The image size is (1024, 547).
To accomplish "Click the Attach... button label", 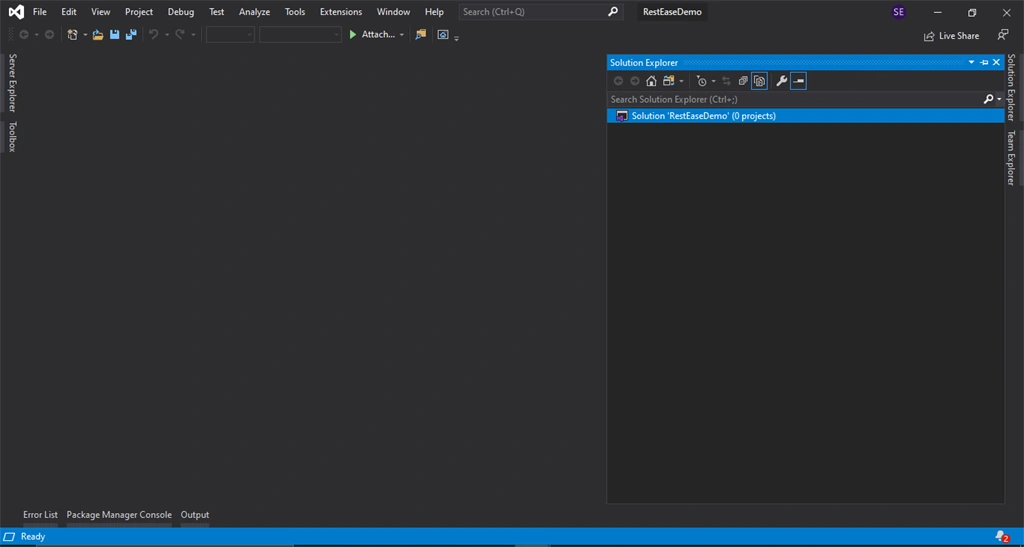I will tap(378, 35).
